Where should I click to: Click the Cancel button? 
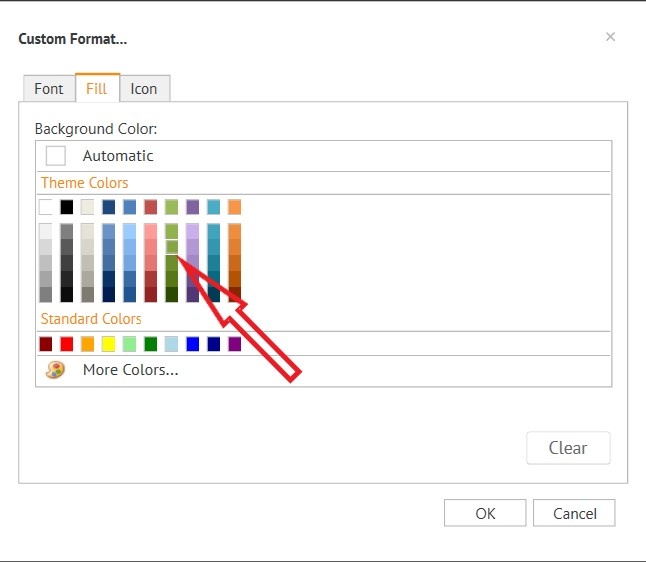(574, 513)
